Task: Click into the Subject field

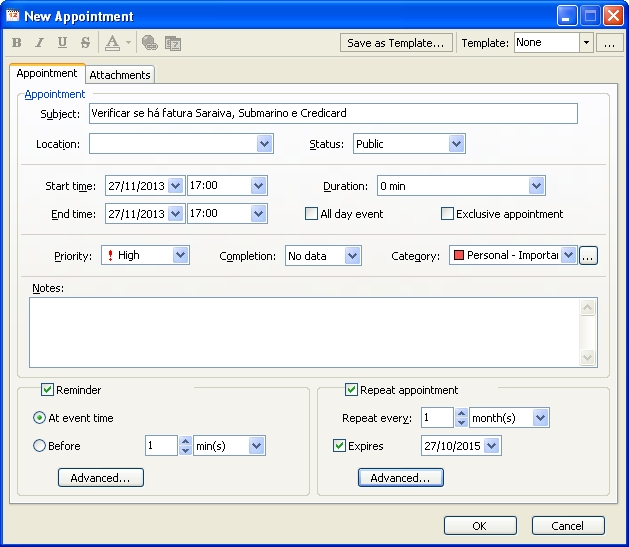Action: click(333, 113)
